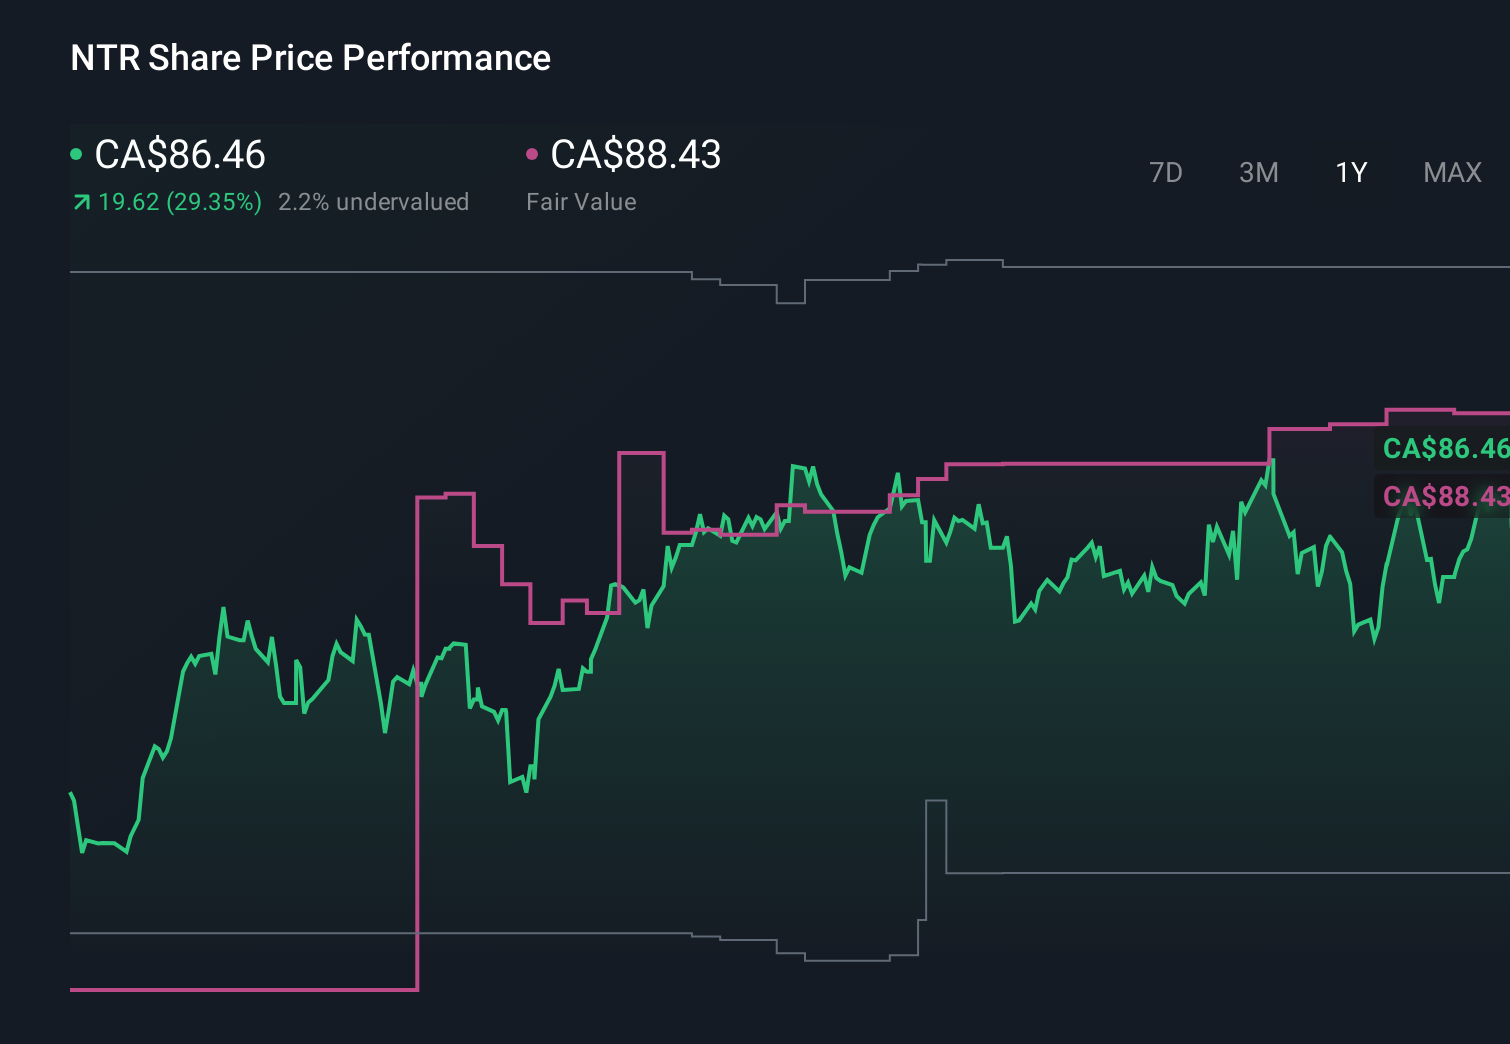
Task: Switch to the 7D time range
Action: click(x=1166, y=172)
